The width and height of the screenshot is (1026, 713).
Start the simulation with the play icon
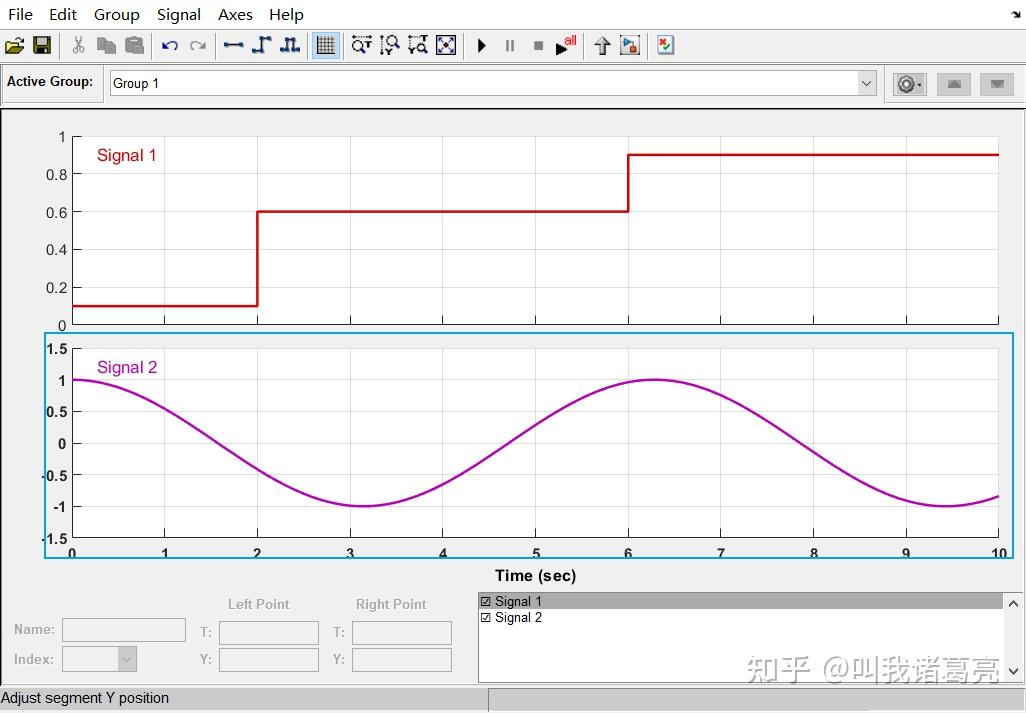pos(481,45)
